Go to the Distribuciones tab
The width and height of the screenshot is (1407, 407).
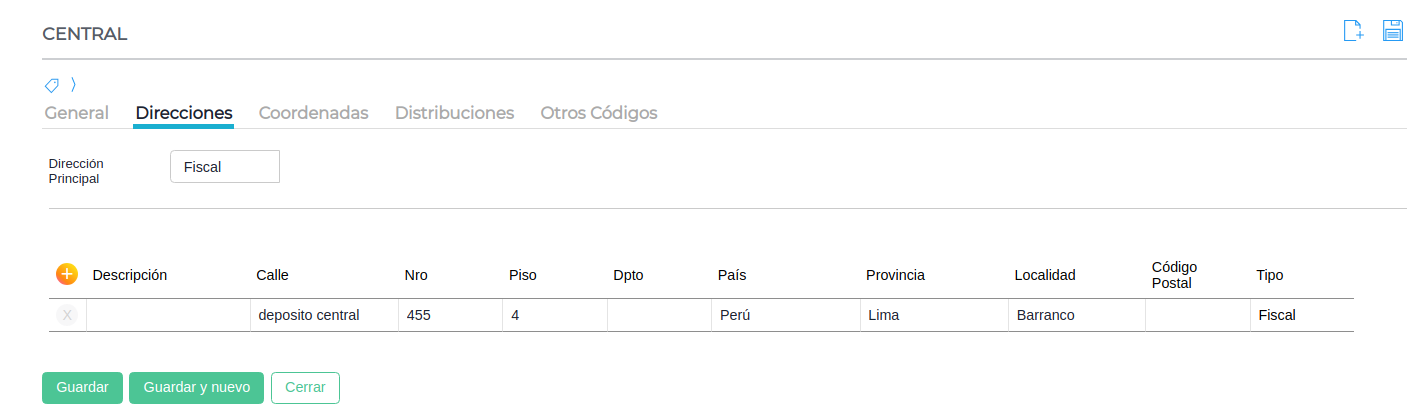point(454,113)
